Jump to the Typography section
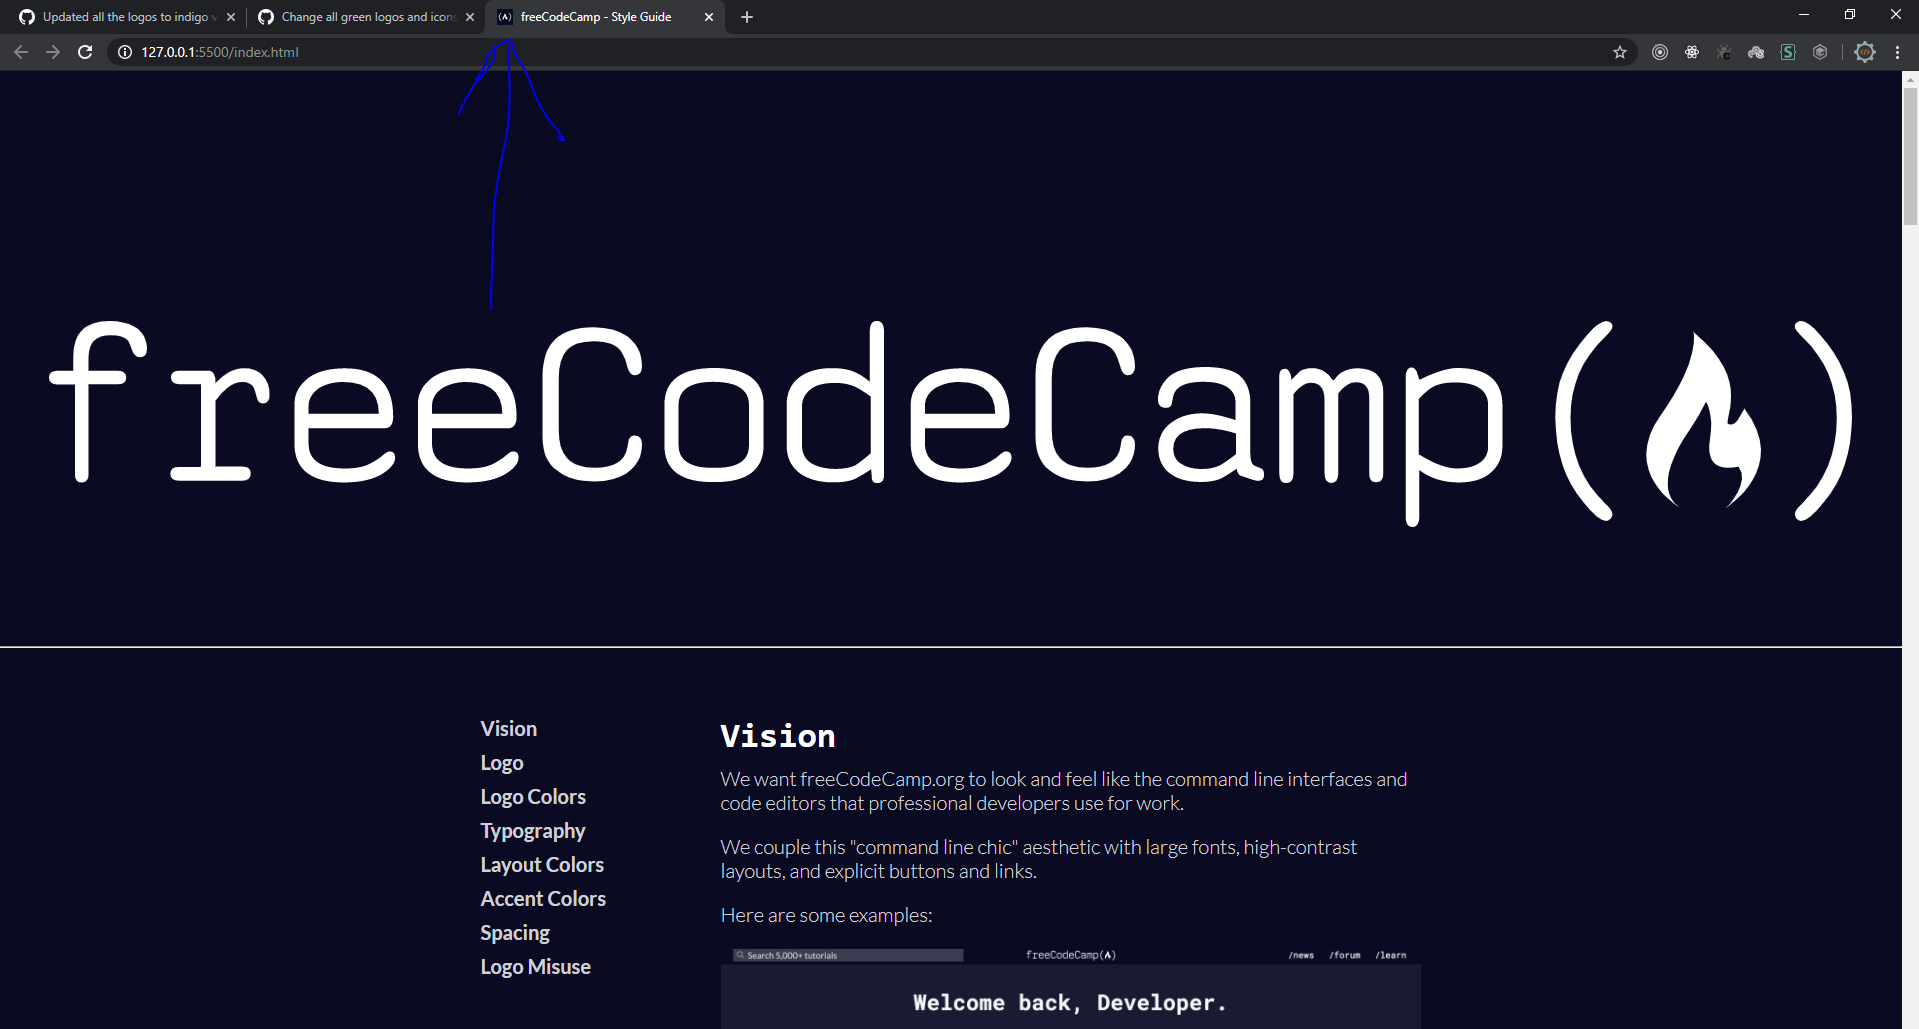The width and height of the screenshot is (1919, 1029). [533, 831]
